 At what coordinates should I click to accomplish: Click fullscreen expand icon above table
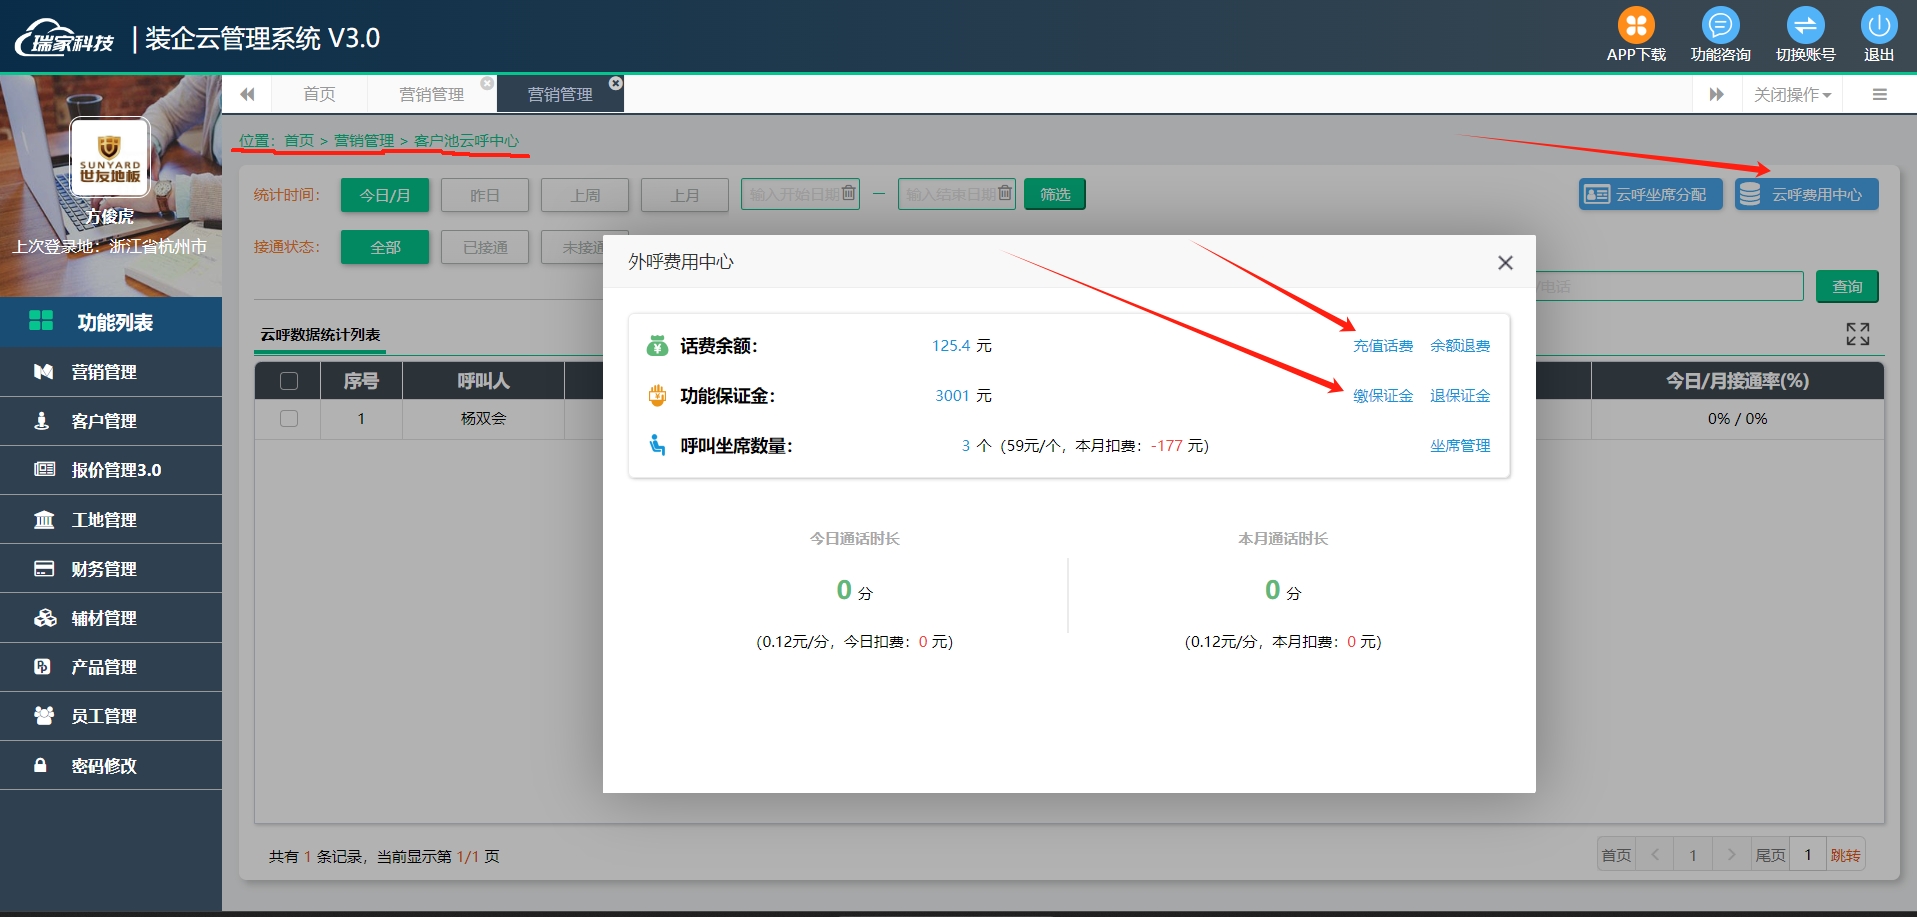tap(1857, 334)
